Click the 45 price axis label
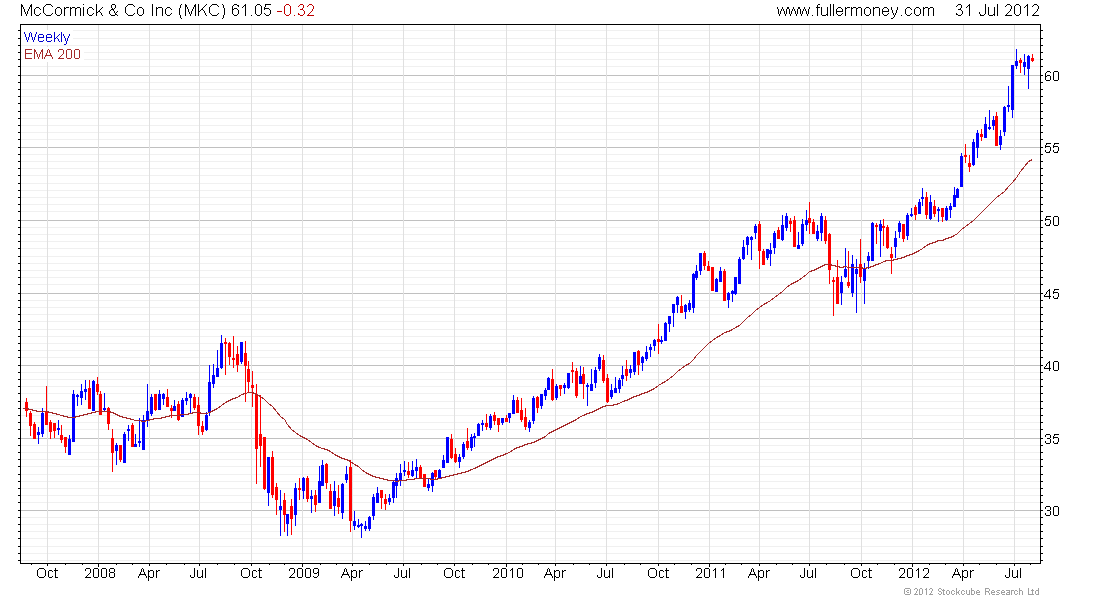Viewport: 1100px width, 600px height. coord(1052,294)
